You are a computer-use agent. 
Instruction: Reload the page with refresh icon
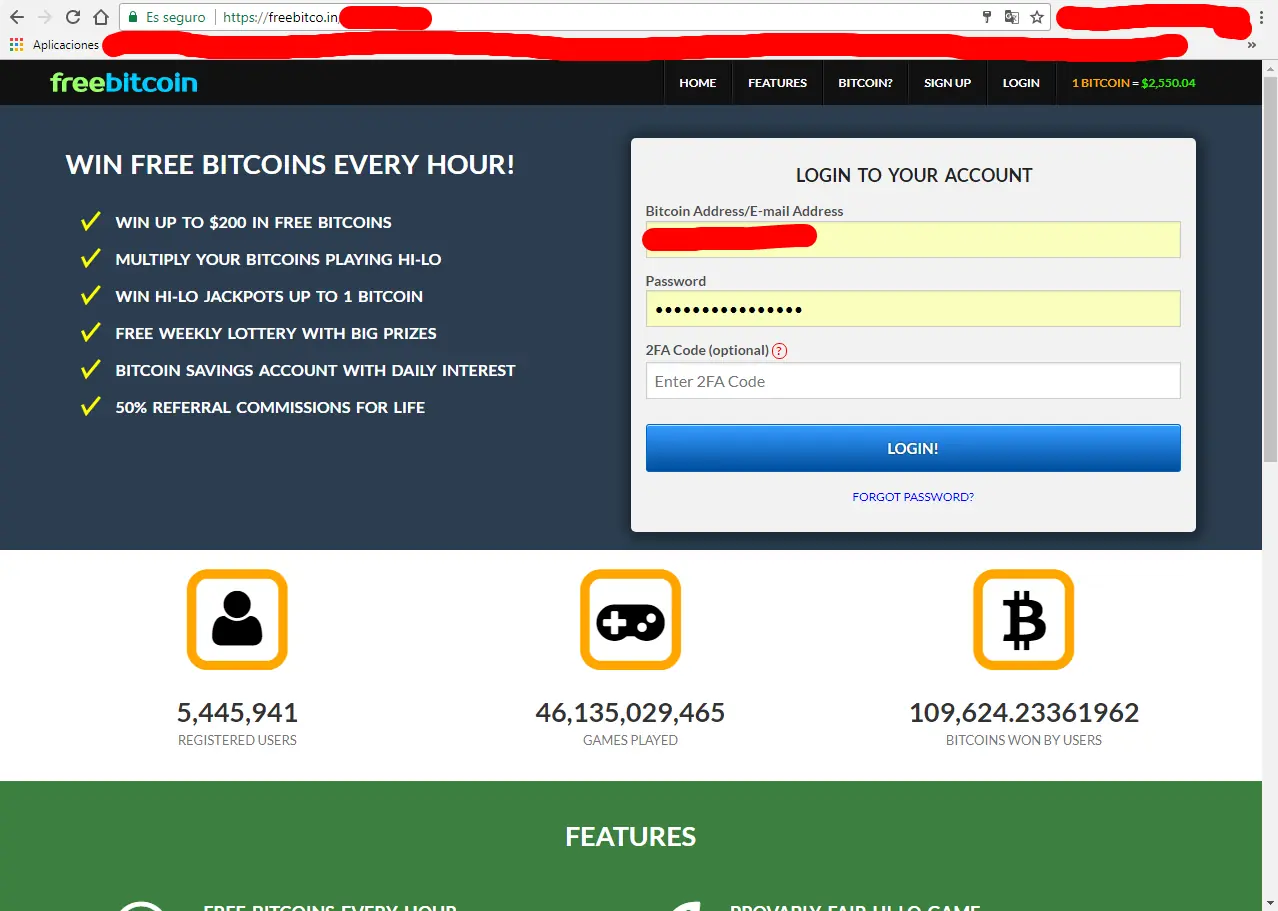click(72, 17)
